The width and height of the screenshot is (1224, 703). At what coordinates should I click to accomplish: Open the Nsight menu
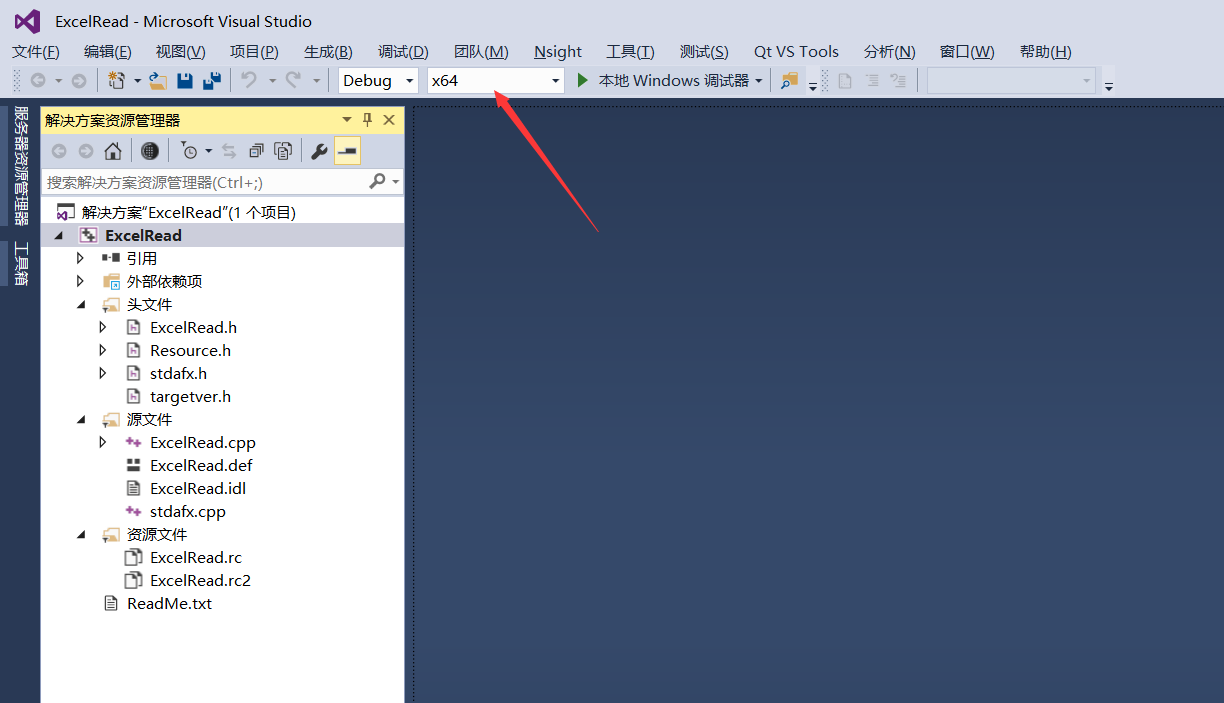[x=558, y=52]
